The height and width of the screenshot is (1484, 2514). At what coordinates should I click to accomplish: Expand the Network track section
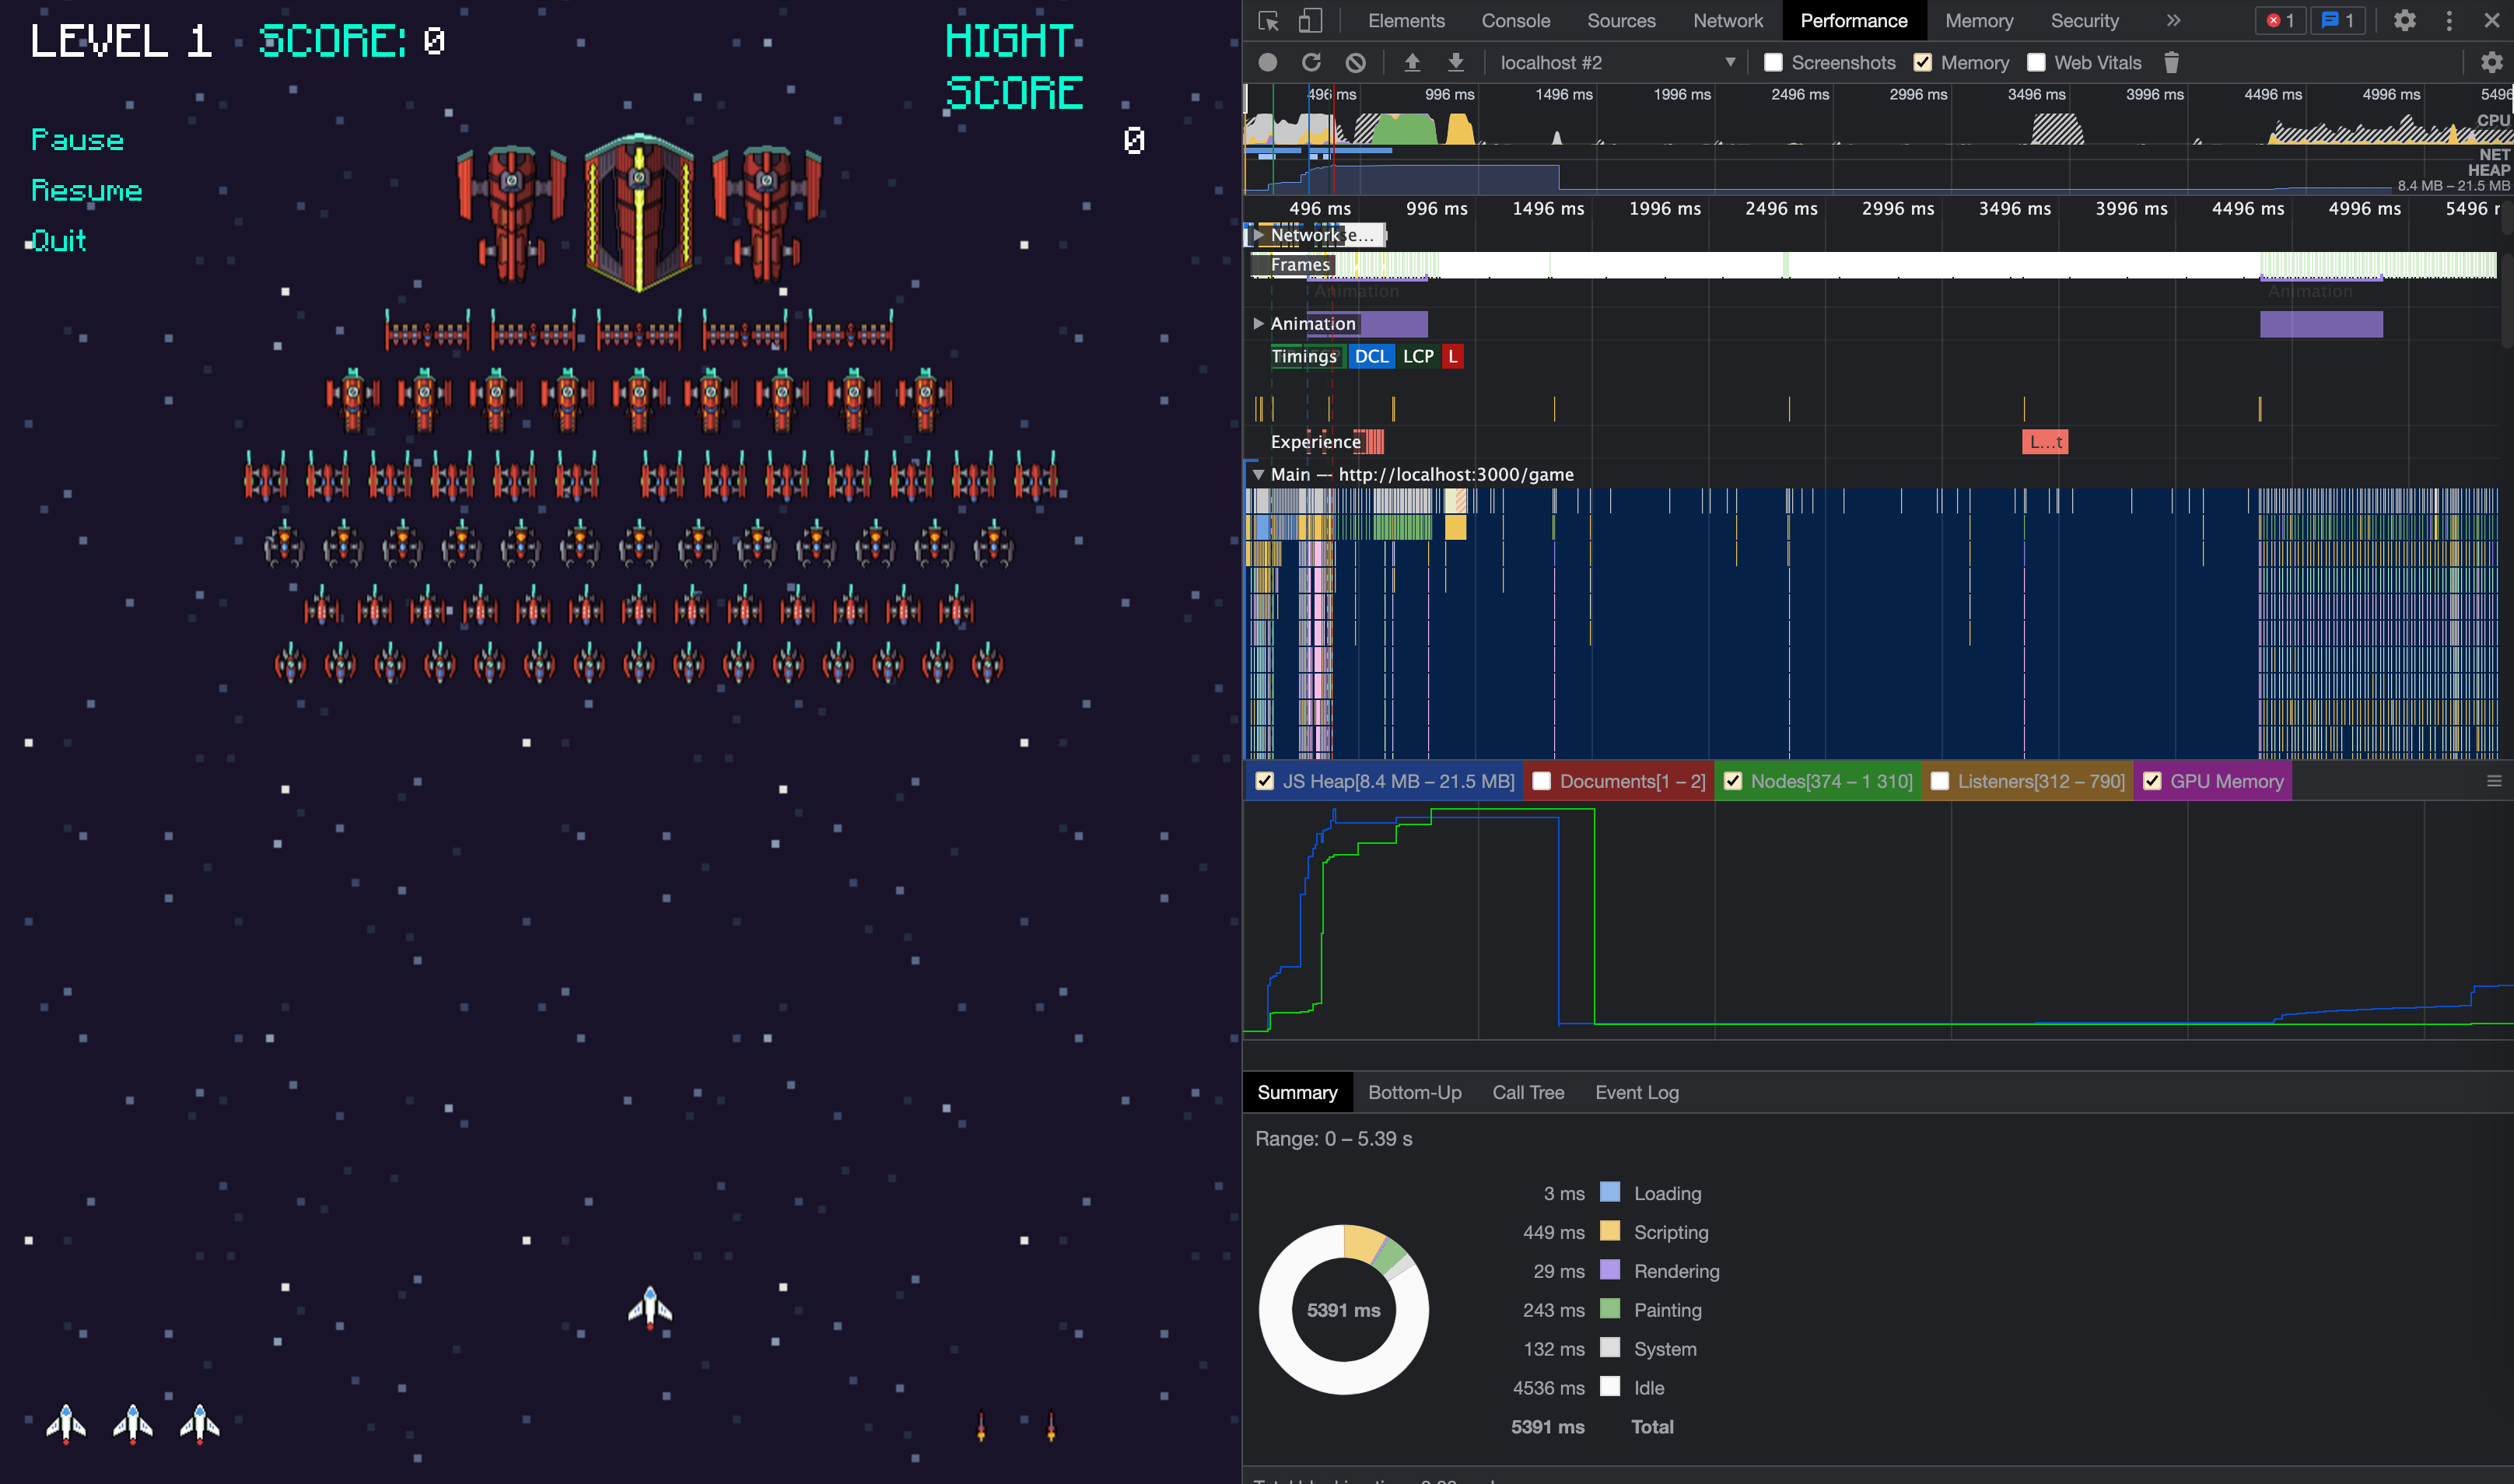(1259, 235)
